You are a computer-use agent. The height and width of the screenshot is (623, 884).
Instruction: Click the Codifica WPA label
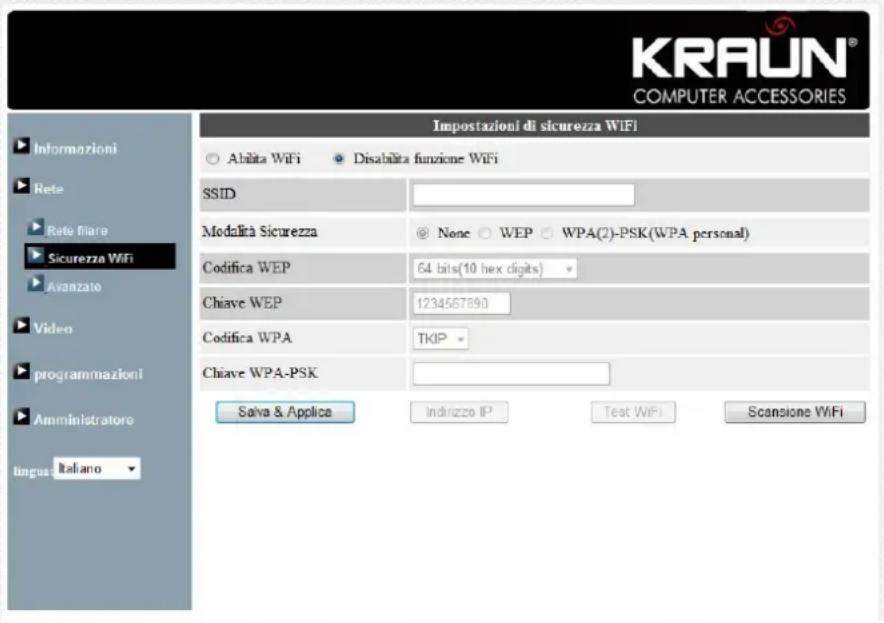tap(247, 338)
